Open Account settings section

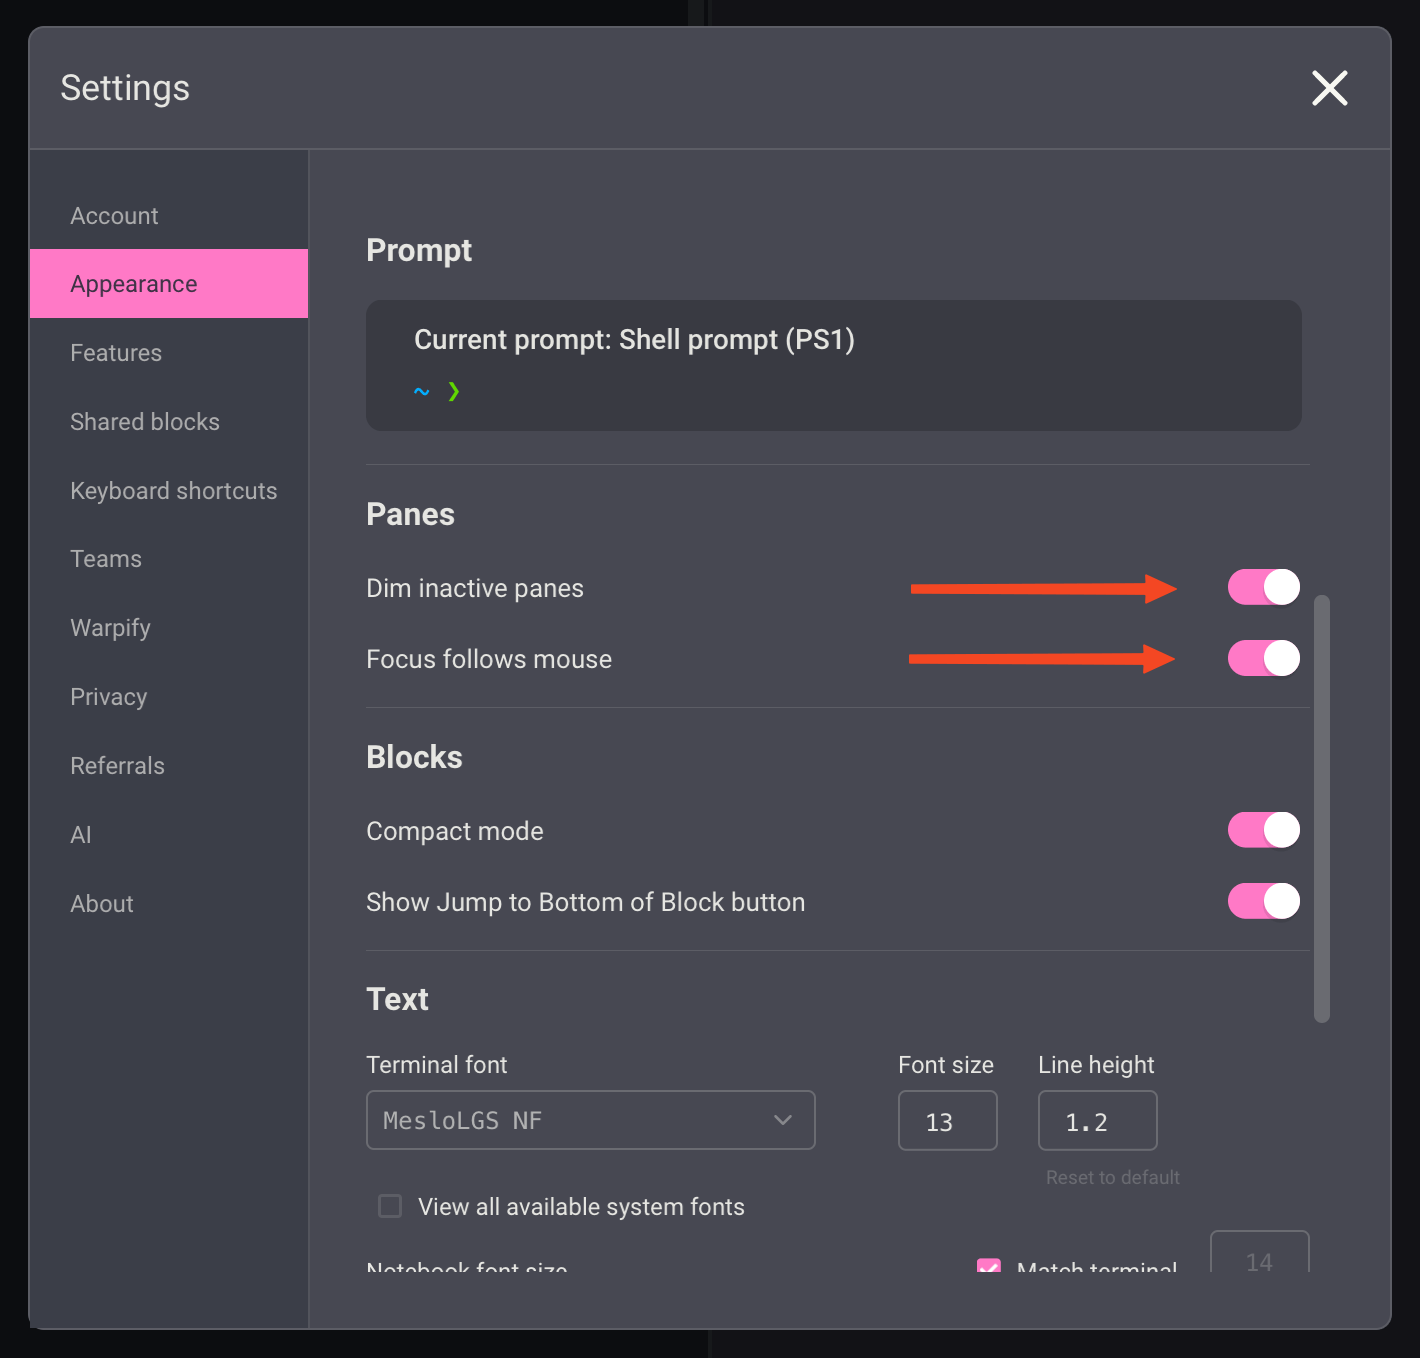(x=114, y=216)
